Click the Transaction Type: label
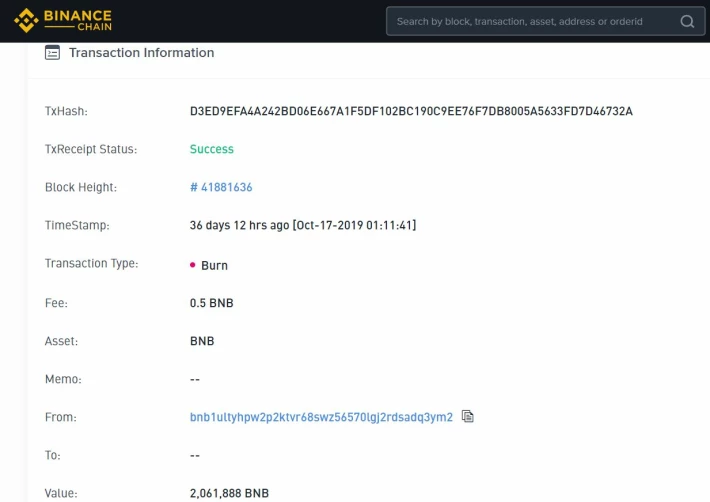Viewport: 710px width, 502px height. pos(91,263)
